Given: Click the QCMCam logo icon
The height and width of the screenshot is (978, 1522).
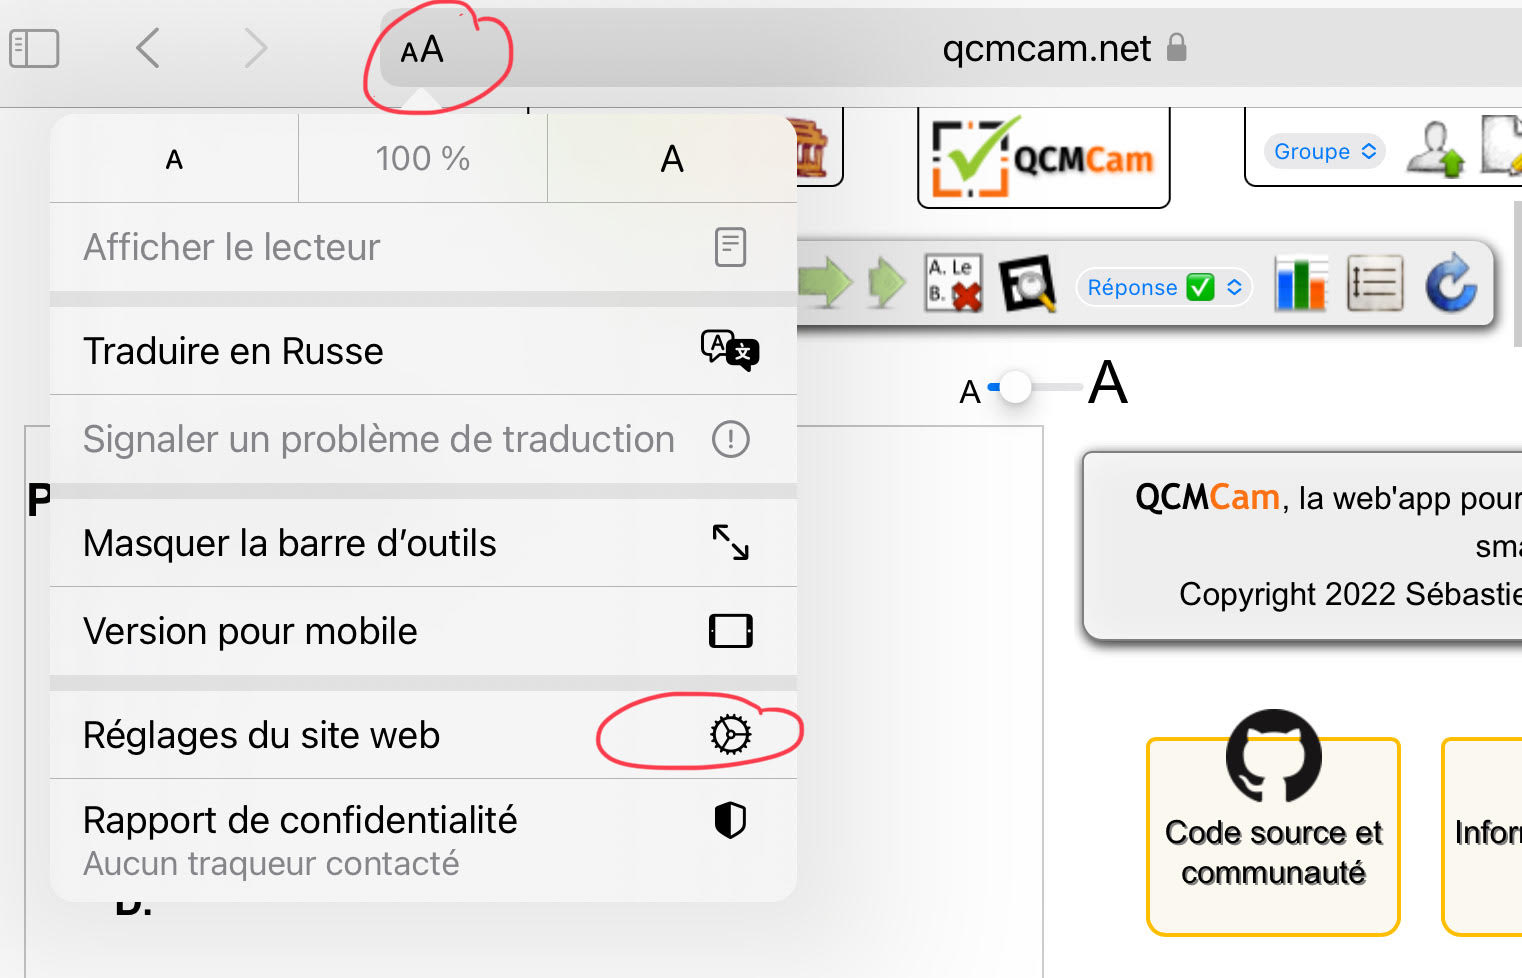Looking at the screenshot, I should click(1043, 157).
